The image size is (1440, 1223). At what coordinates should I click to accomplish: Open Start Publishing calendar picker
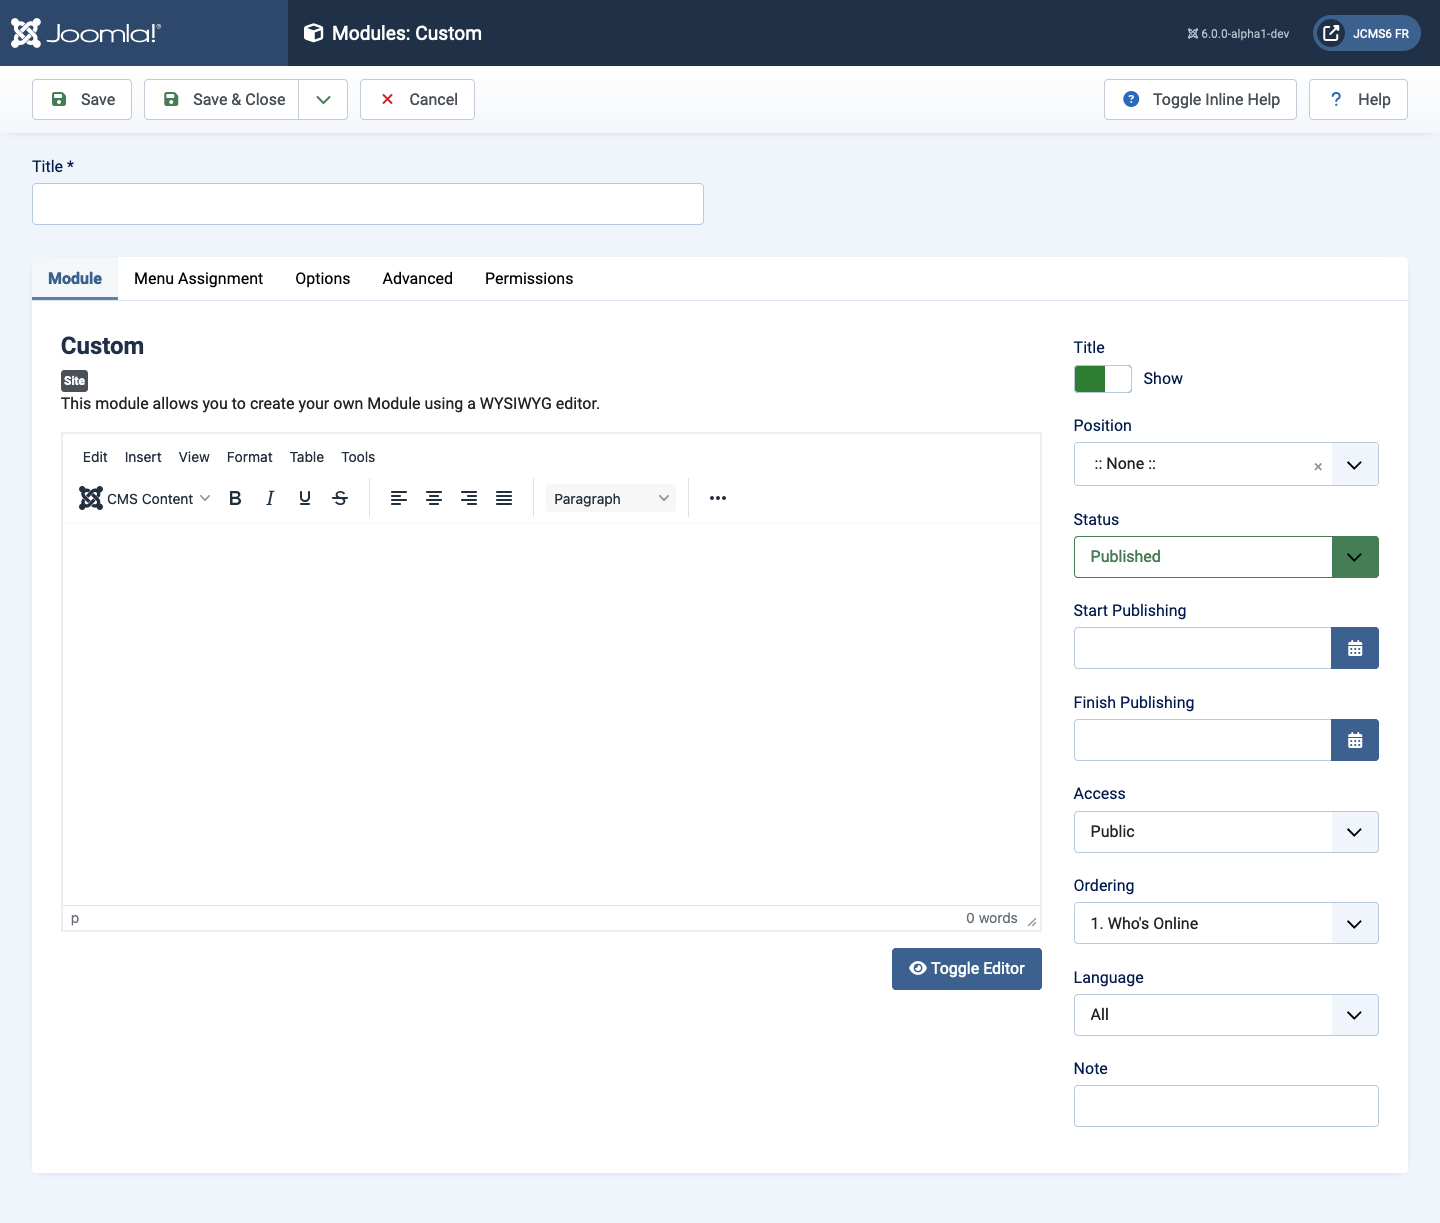[x=1355, y=648]
